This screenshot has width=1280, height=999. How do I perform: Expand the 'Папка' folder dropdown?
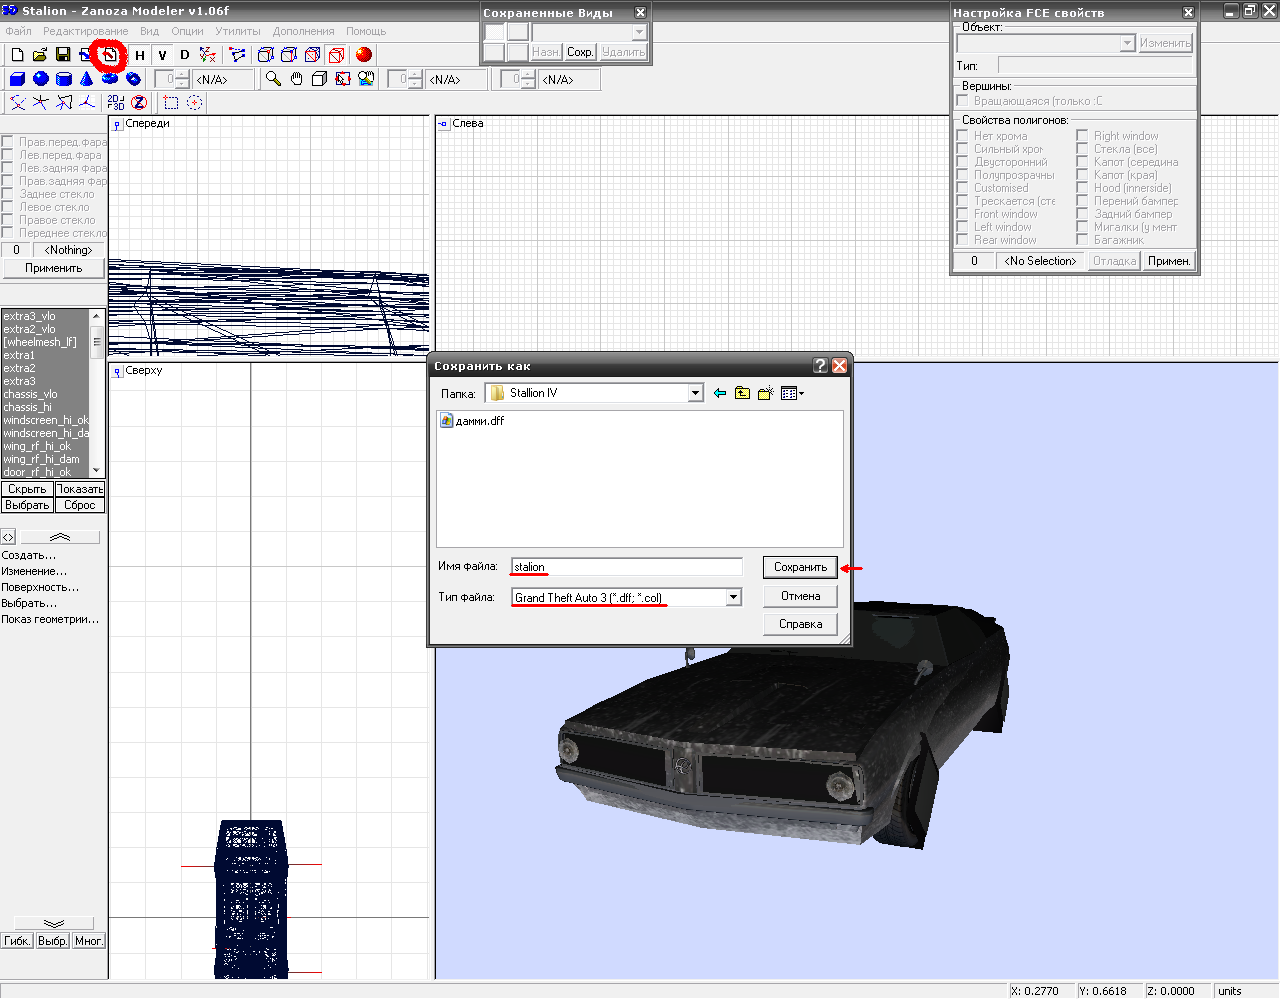coord(695,394)
